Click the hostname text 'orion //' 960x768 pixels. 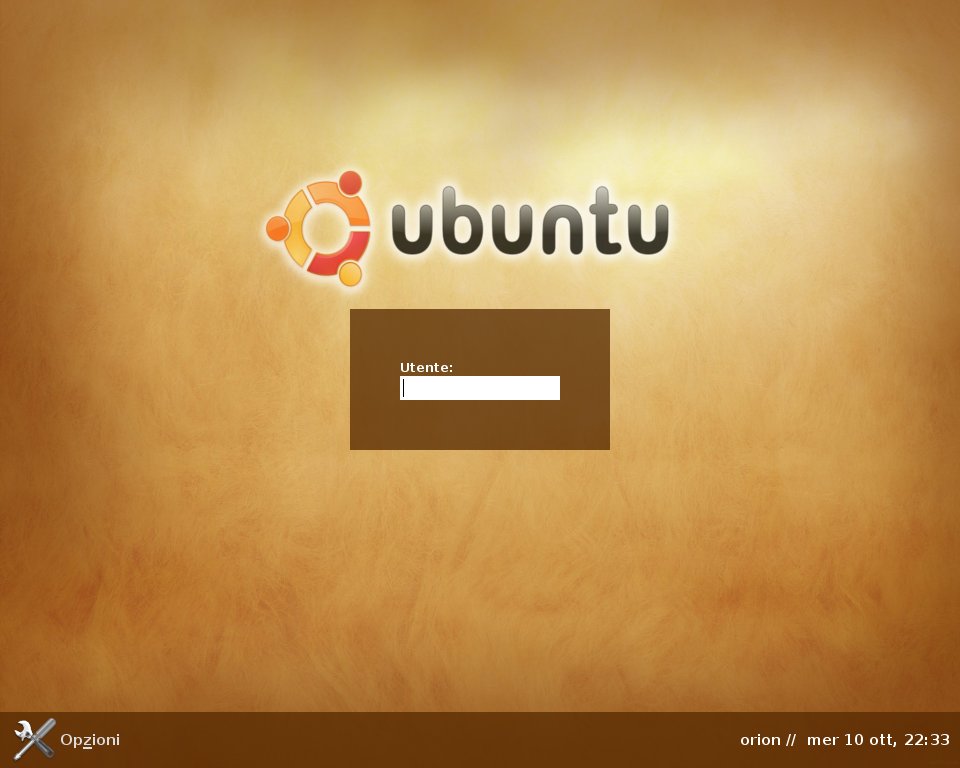coord(768,740)
